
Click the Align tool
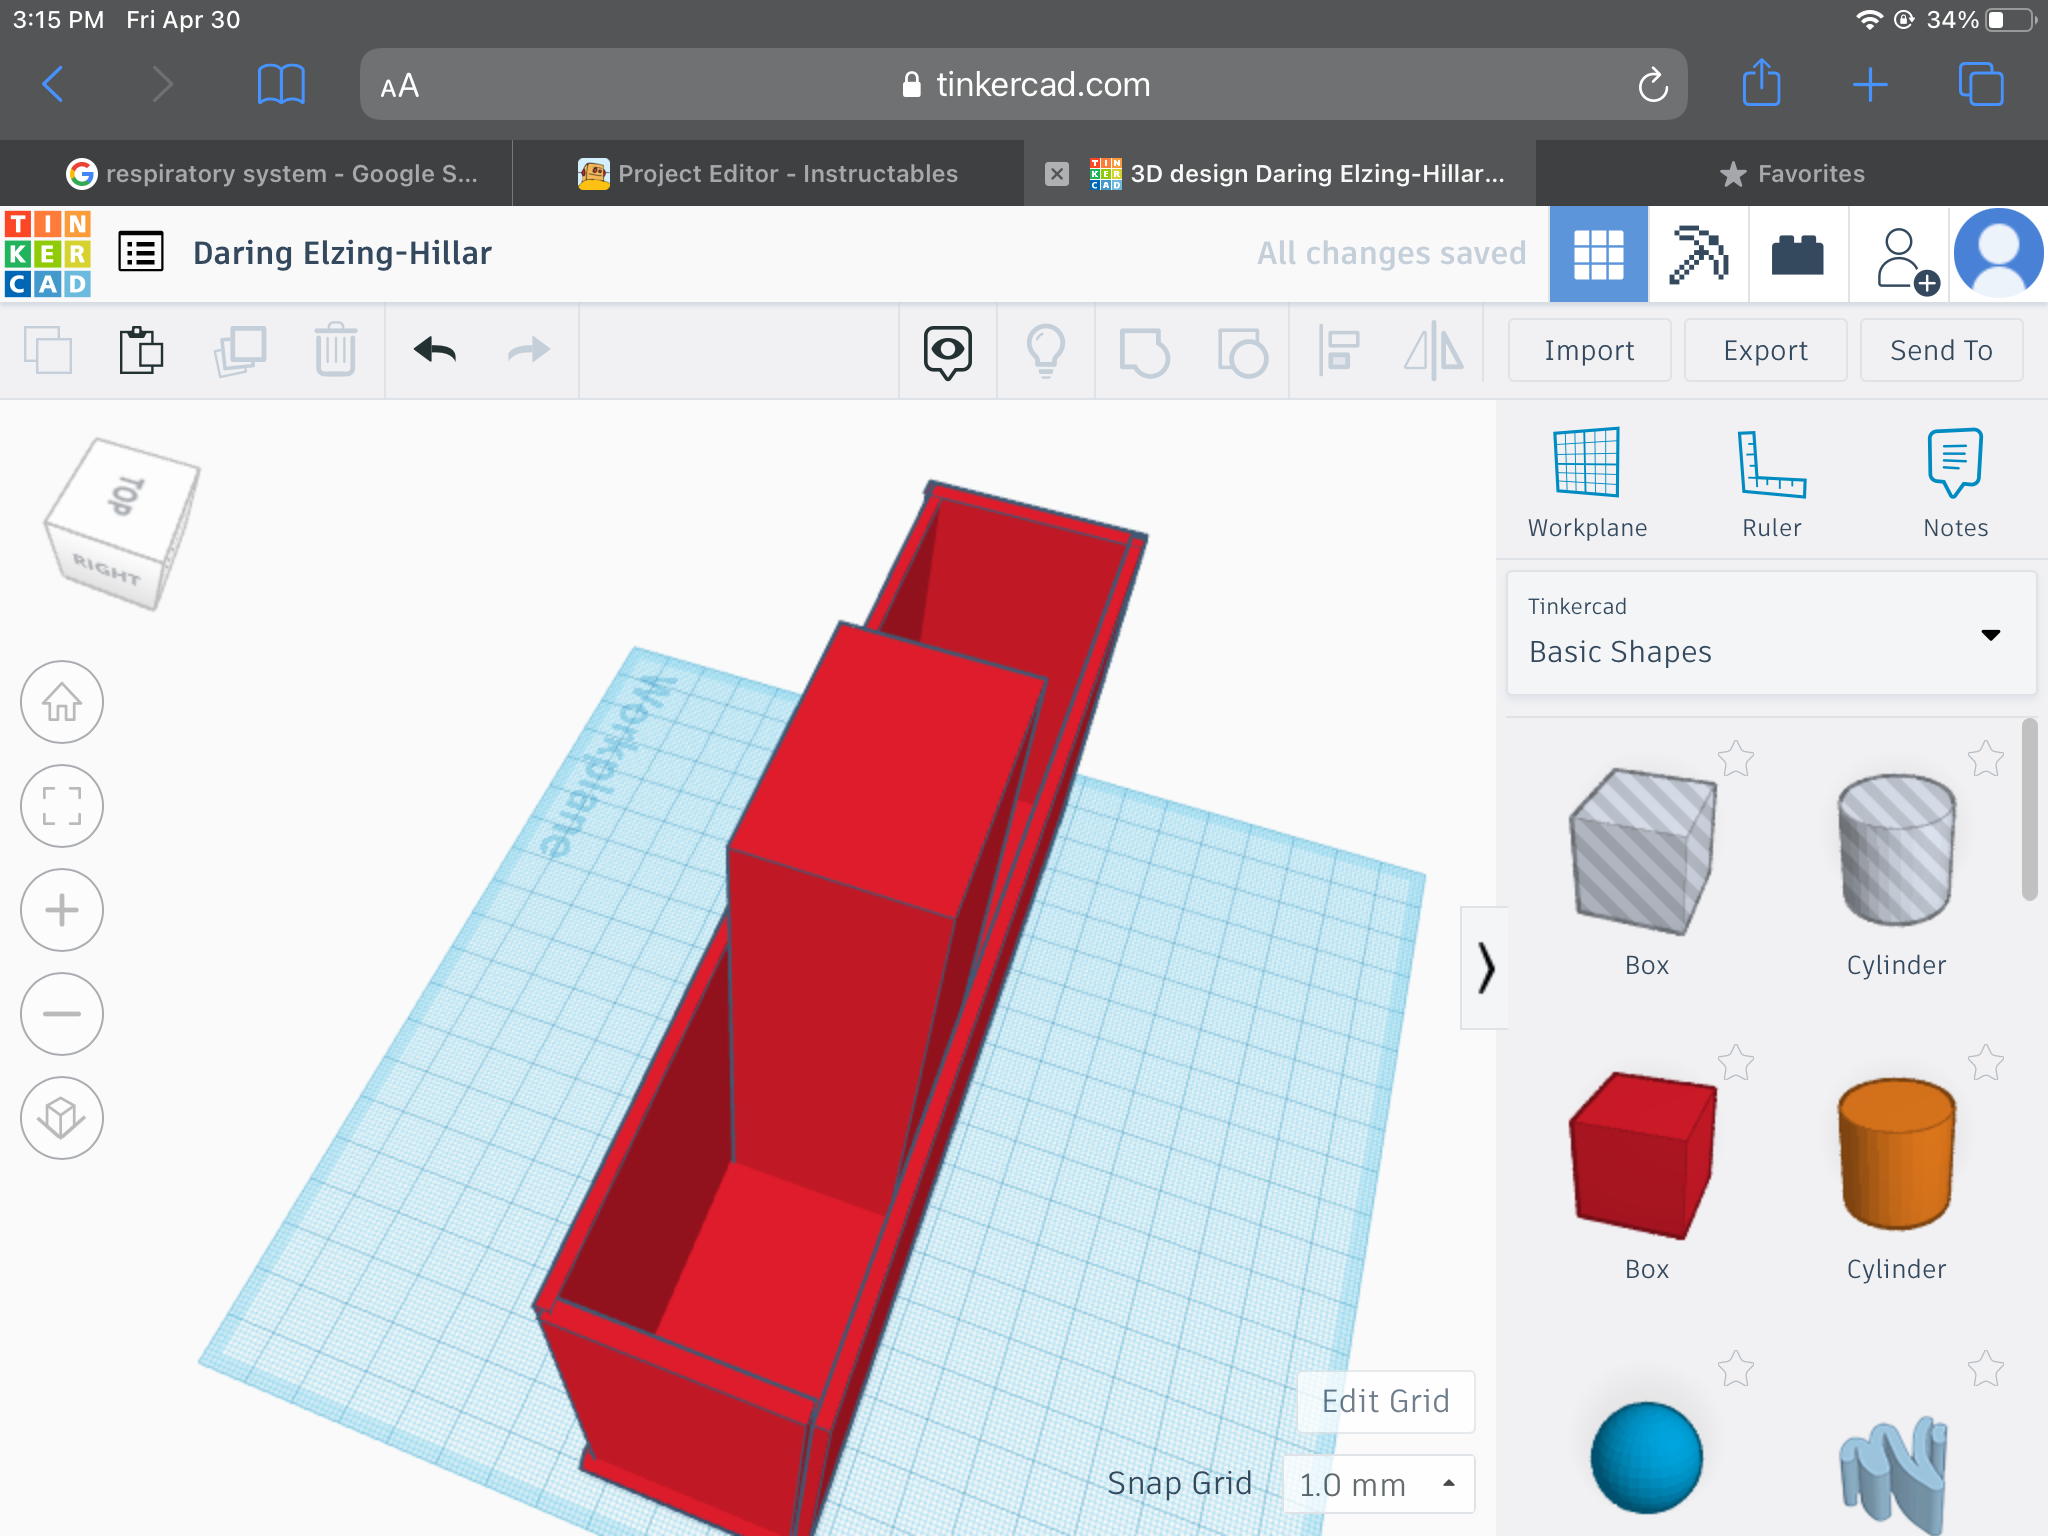(x=1338, y=351)
